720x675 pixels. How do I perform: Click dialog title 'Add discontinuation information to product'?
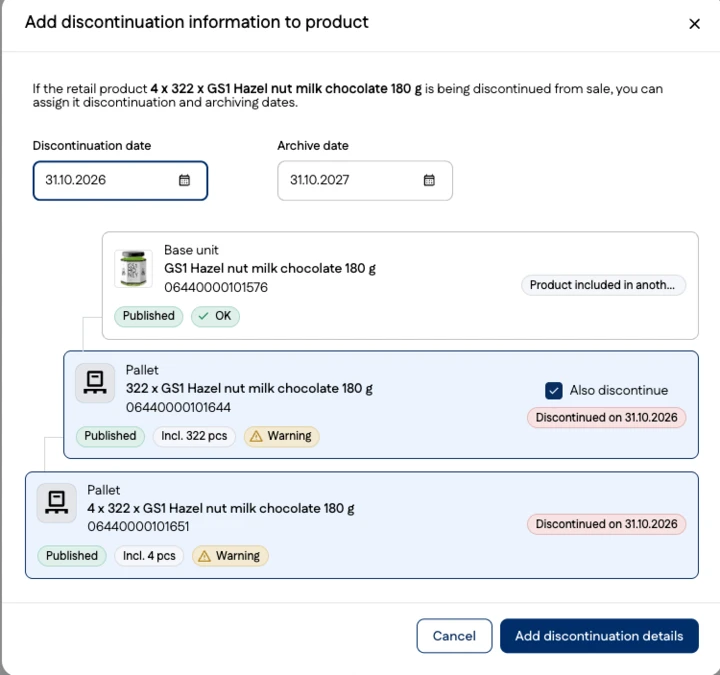click(x=197, y=22)
